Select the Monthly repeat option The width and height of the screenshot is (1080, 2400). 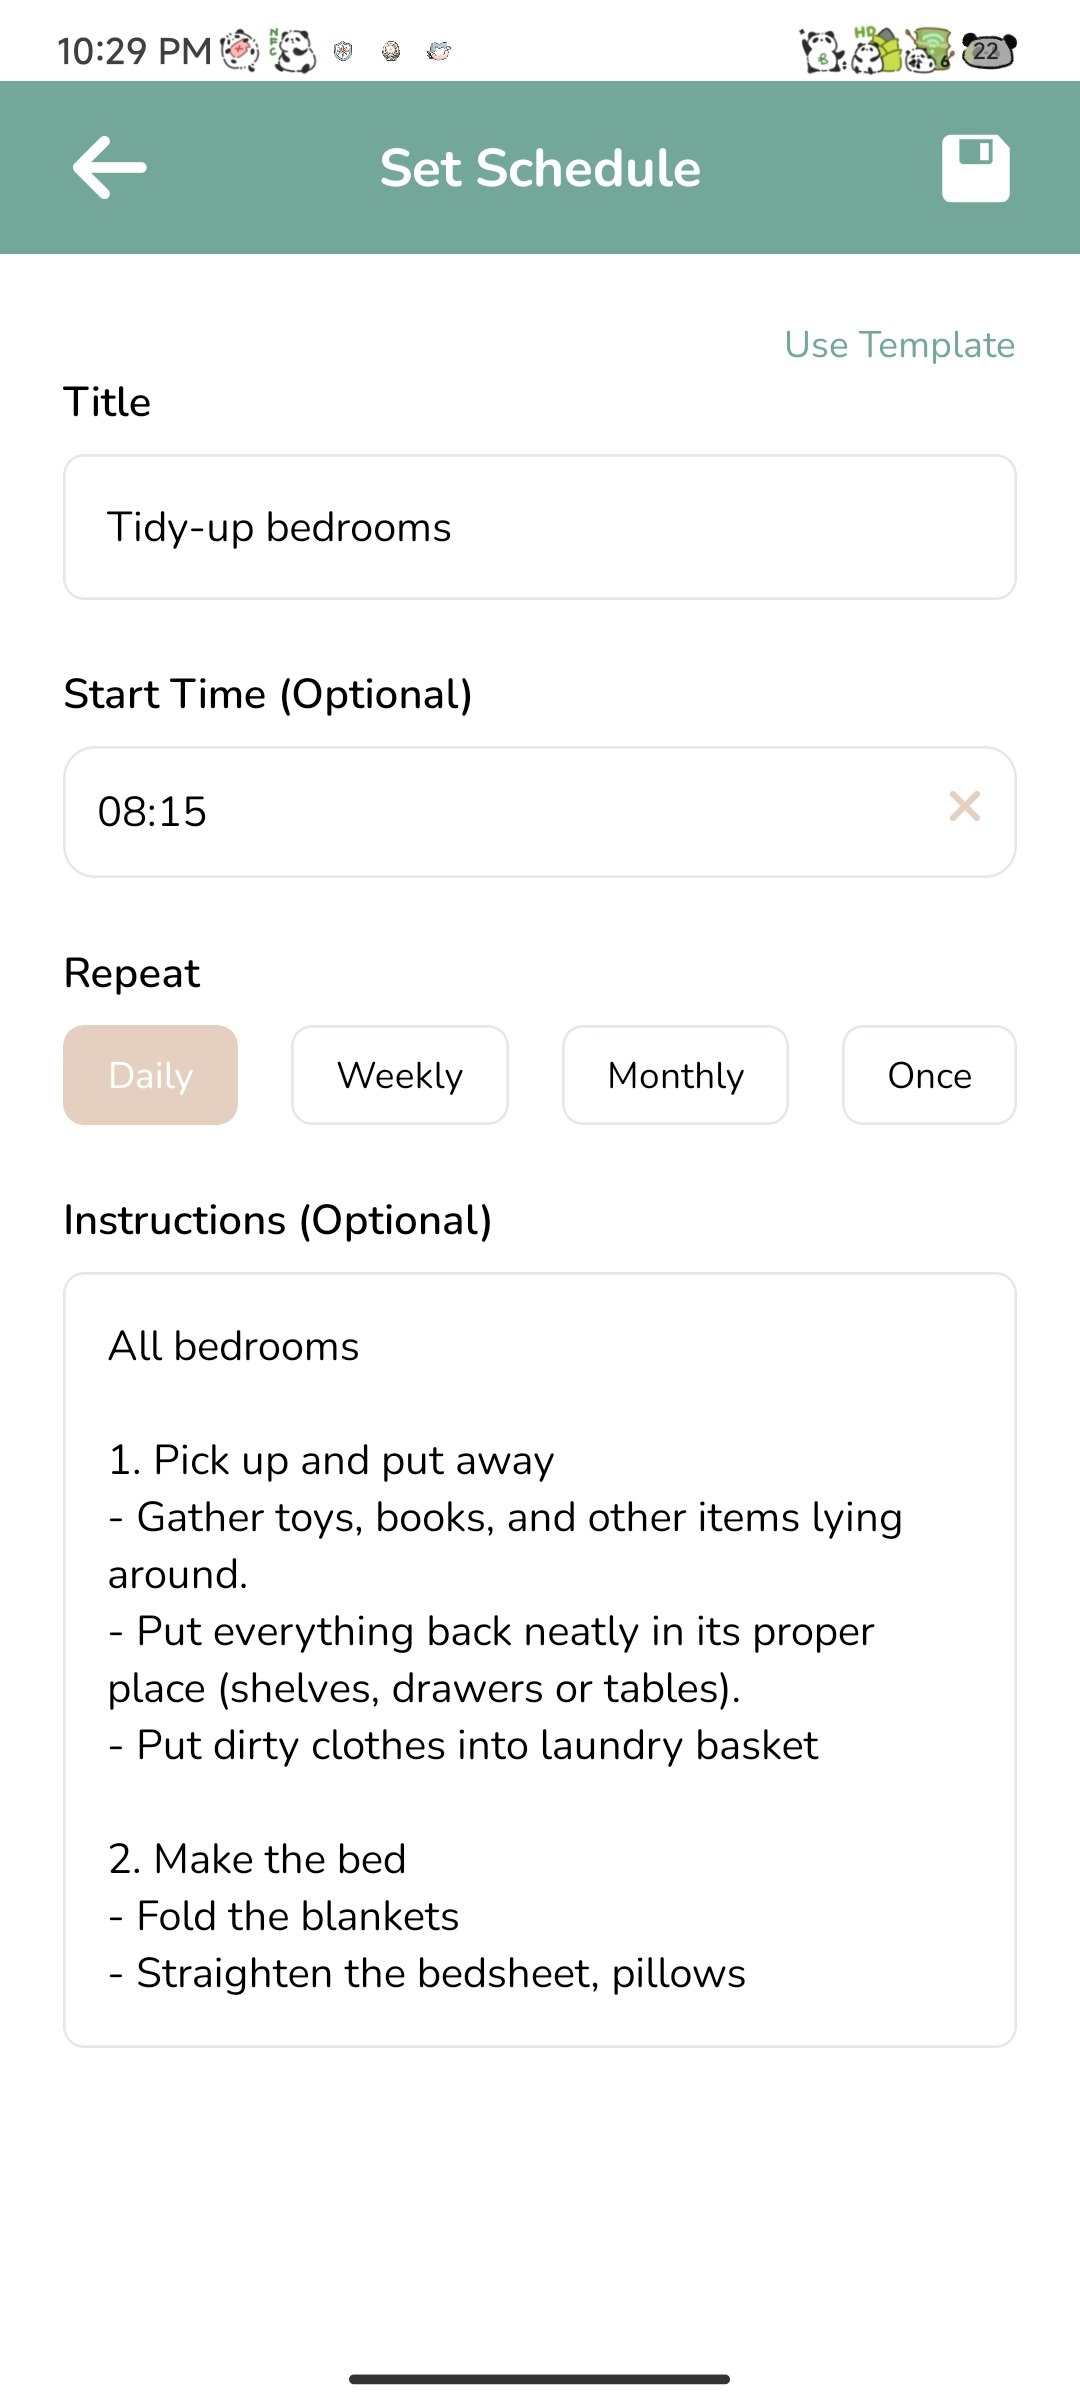pos(675,1075)
